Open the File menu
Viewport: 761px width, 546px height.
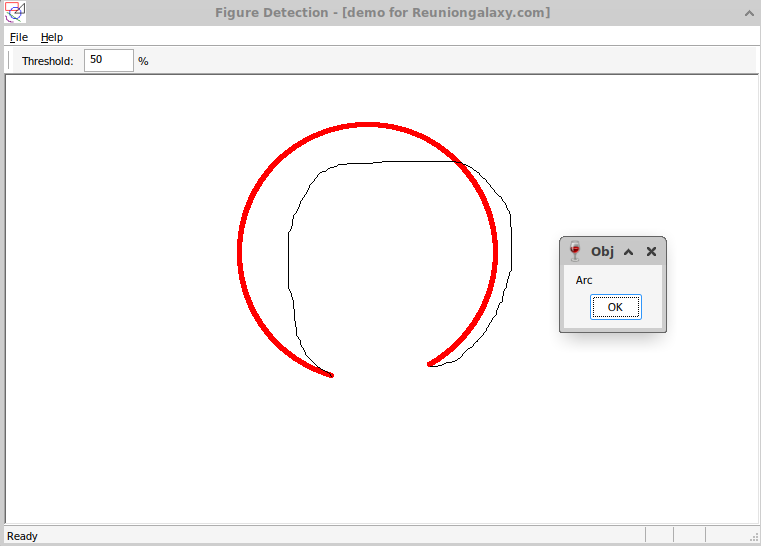coord(19,37)
